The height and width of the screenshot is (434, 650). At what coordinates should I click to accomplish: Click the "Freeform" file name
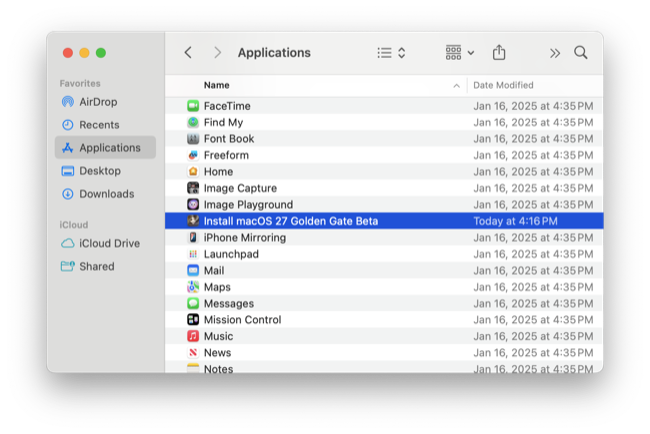[x=226, y=155]
